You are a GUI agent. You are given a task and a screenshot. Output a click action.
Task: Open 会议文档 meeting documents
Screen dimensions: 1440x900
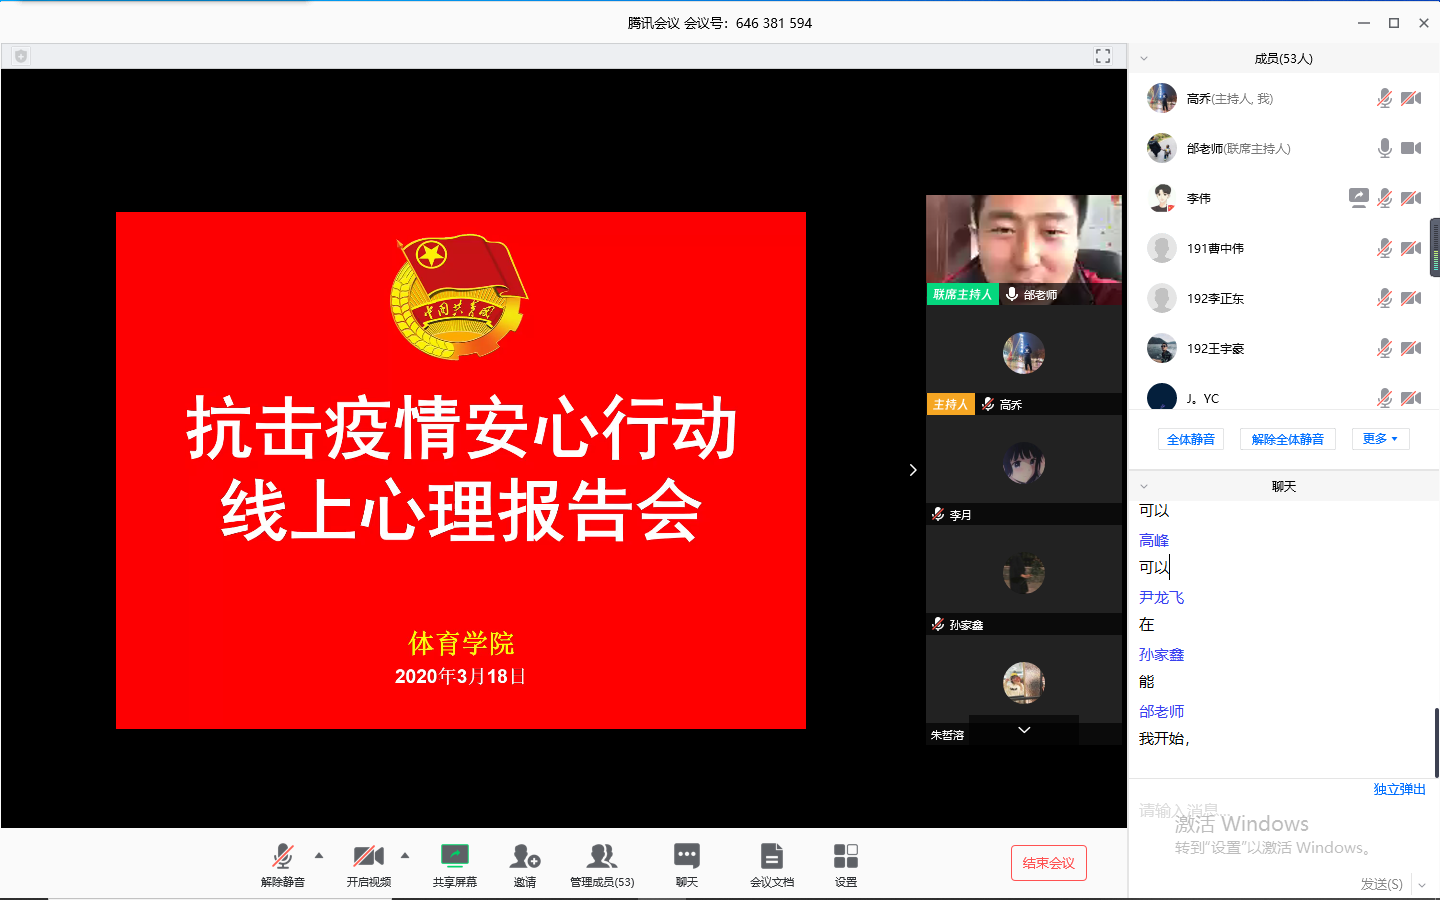click(x=772, y=865)
